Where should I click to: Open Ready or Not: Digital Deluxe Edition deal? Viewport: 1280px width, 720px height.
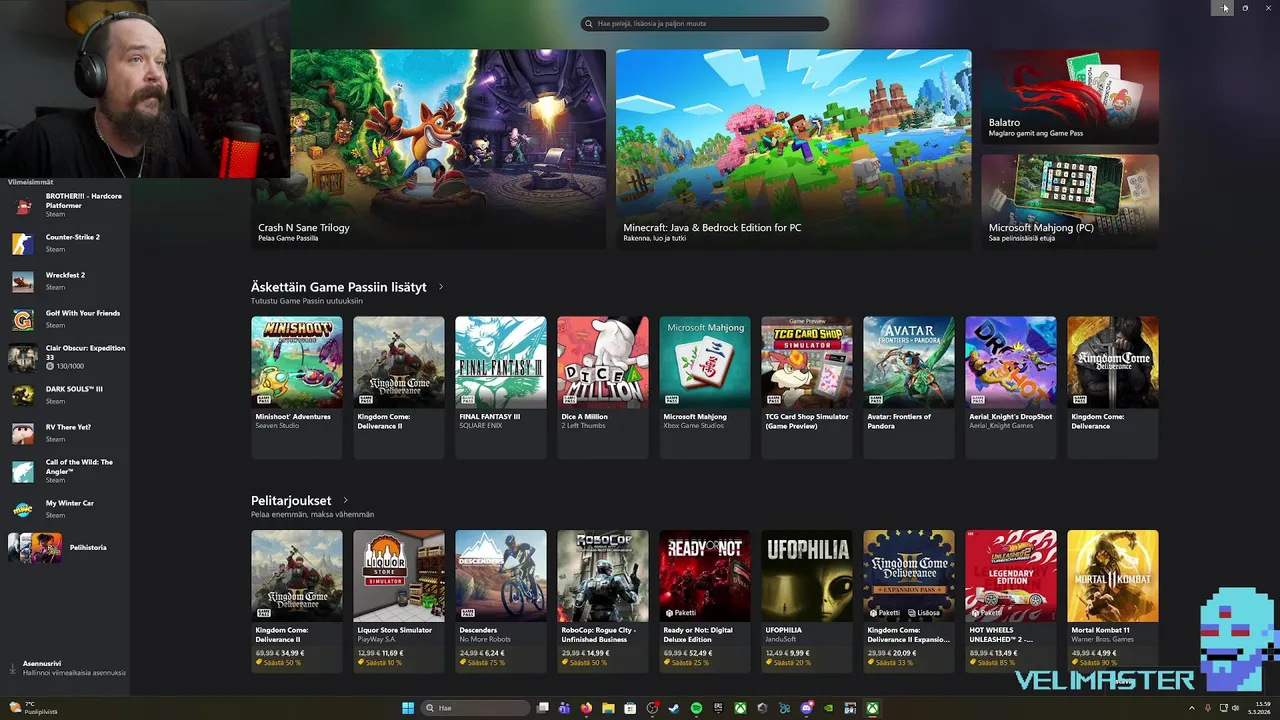(x=705, y=601)
